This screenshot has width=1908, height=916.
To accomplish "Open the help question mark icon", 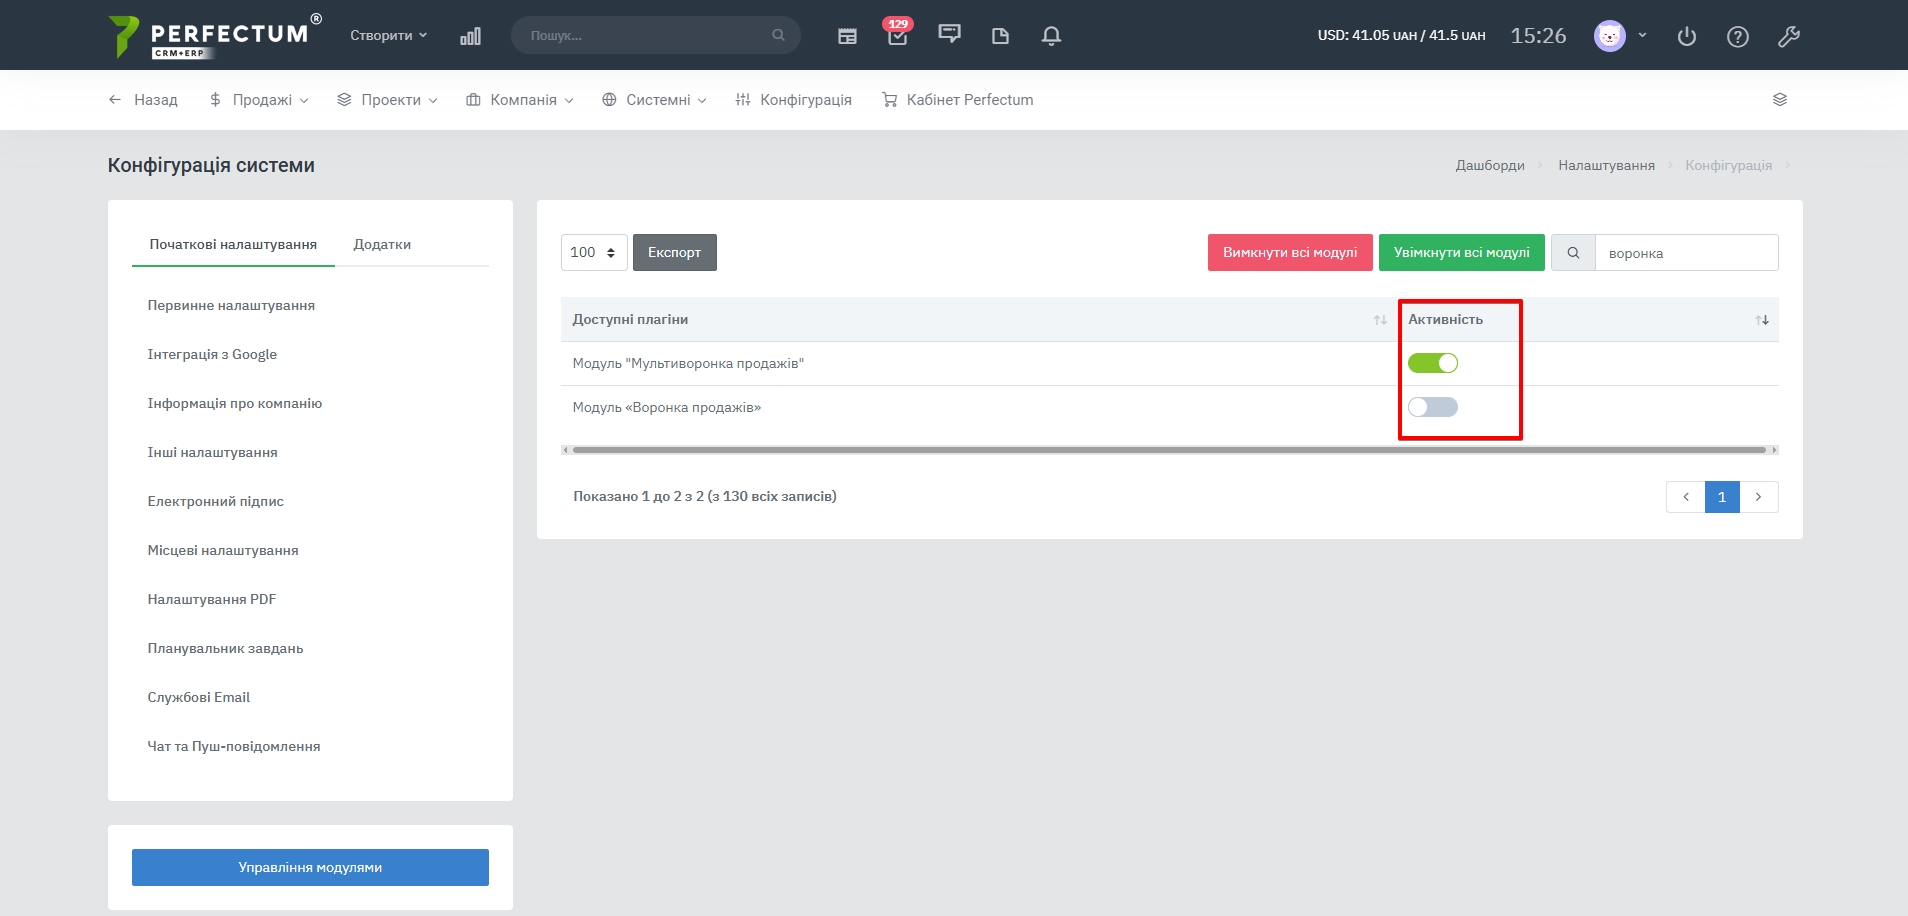I will (1737, 37).
